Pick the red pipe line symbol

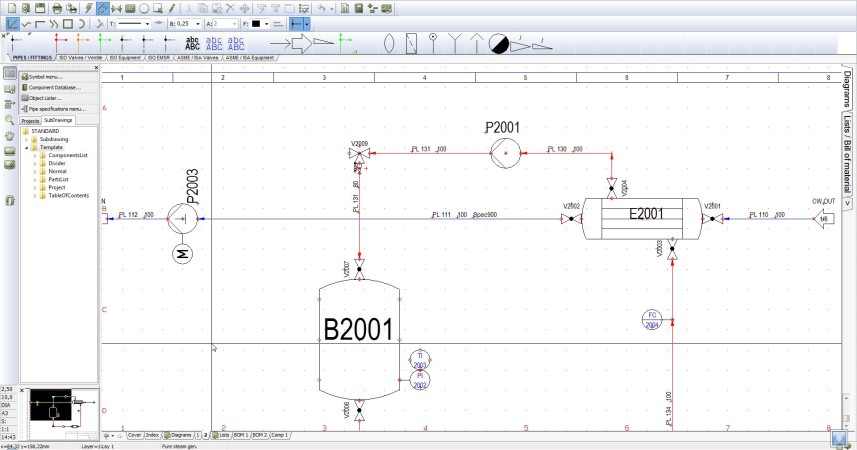tap(59, 43)
